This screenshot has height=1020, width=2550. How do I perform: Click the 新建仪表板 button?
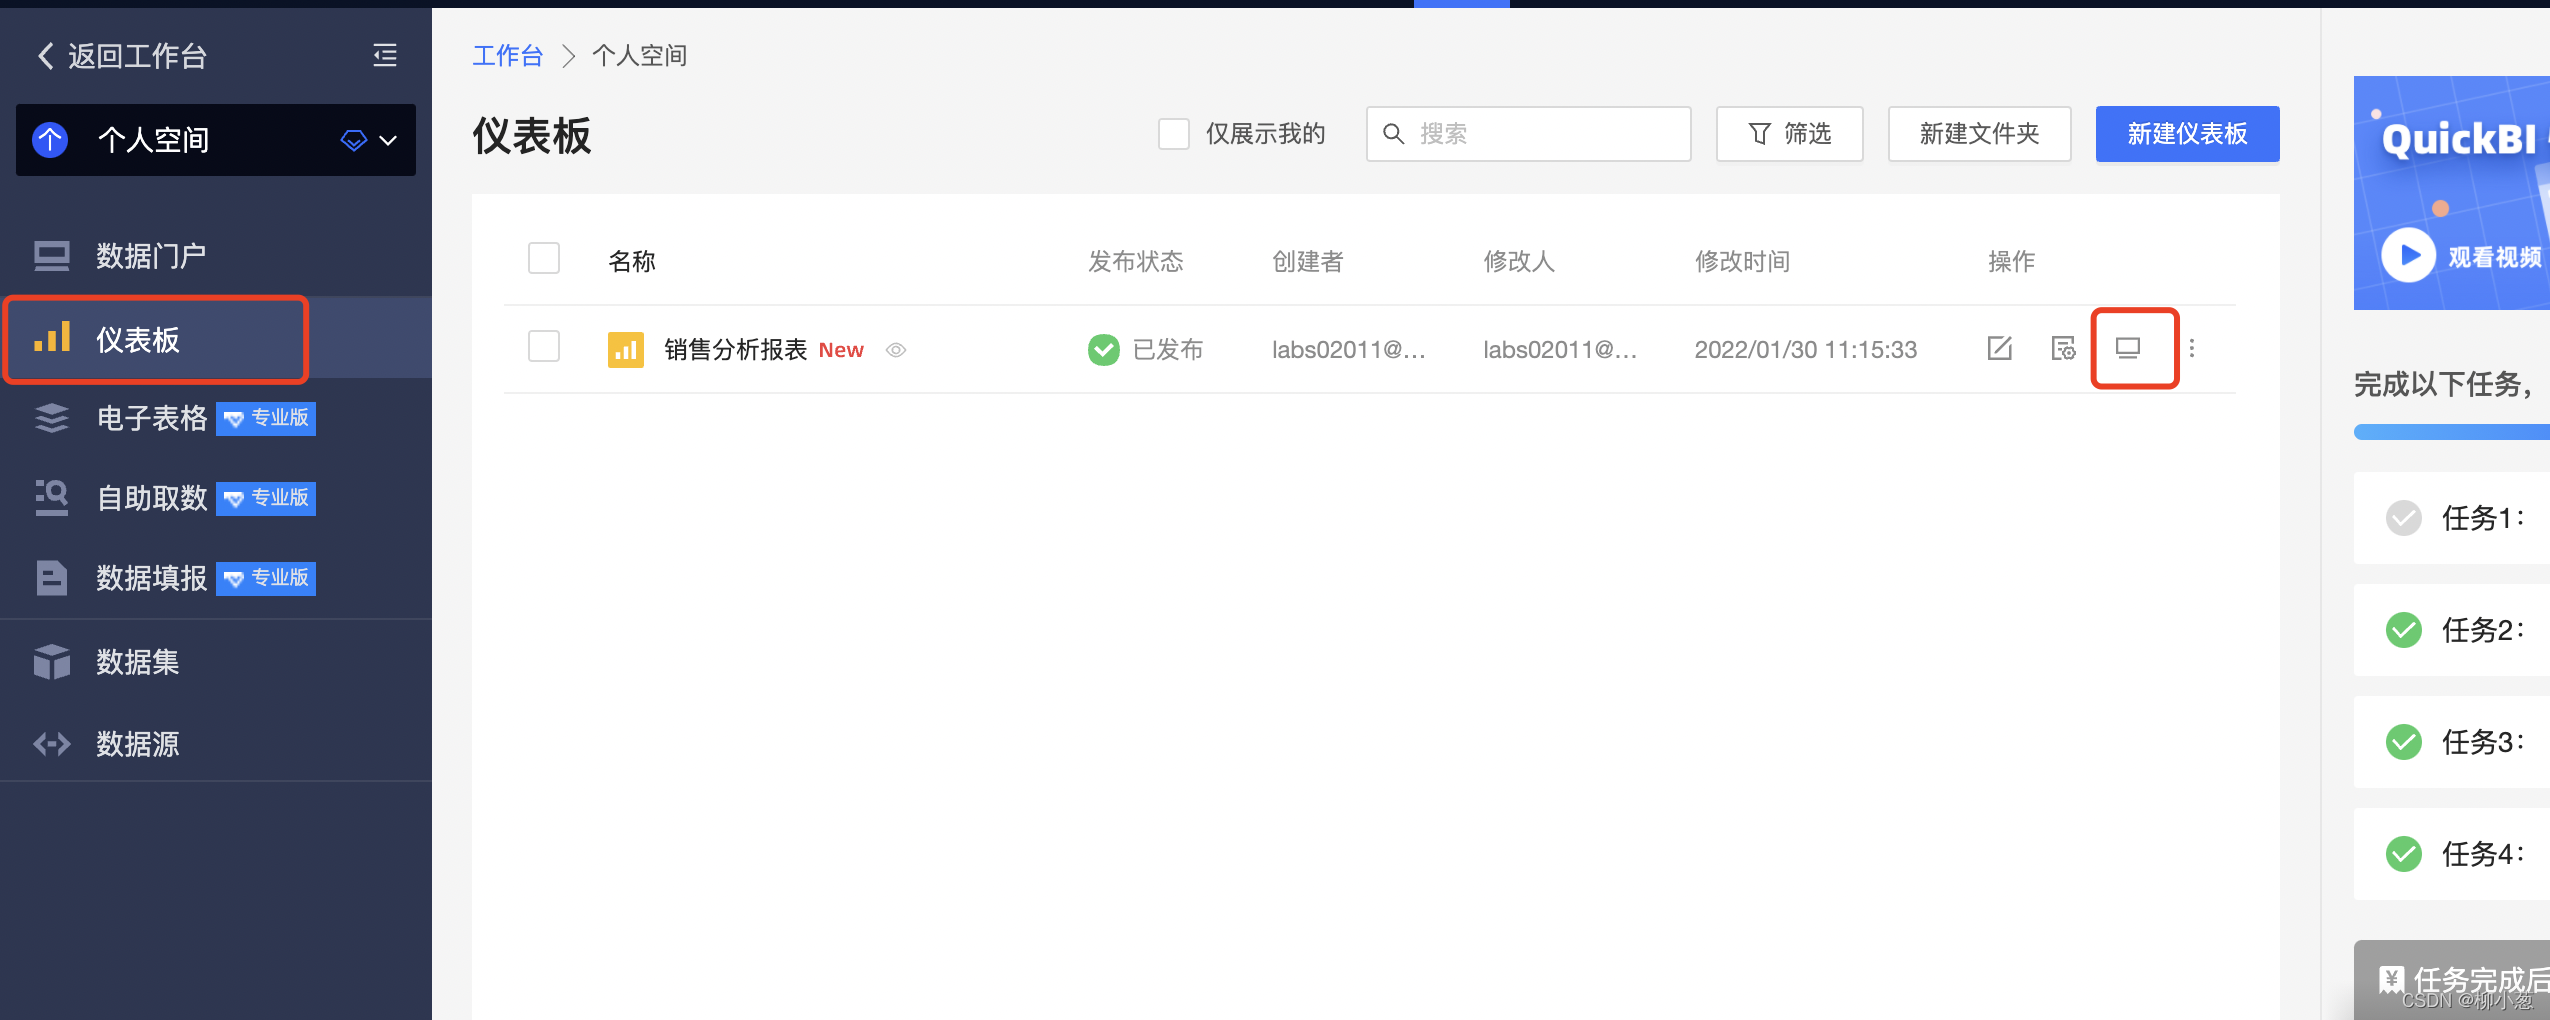pyautogui.click(x=2187, y=134)
